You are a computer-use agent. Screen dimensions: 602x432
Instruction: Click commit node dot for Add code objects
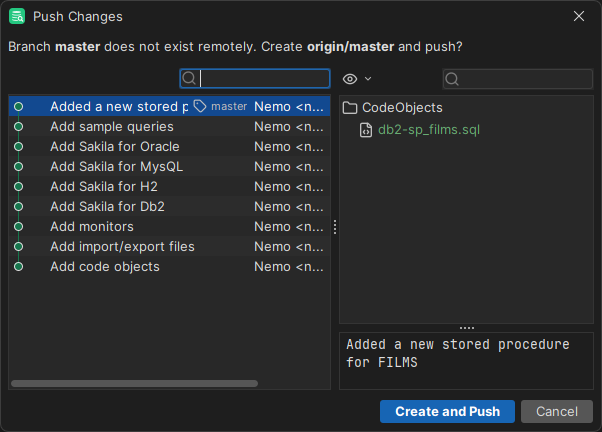click(18, 267)
